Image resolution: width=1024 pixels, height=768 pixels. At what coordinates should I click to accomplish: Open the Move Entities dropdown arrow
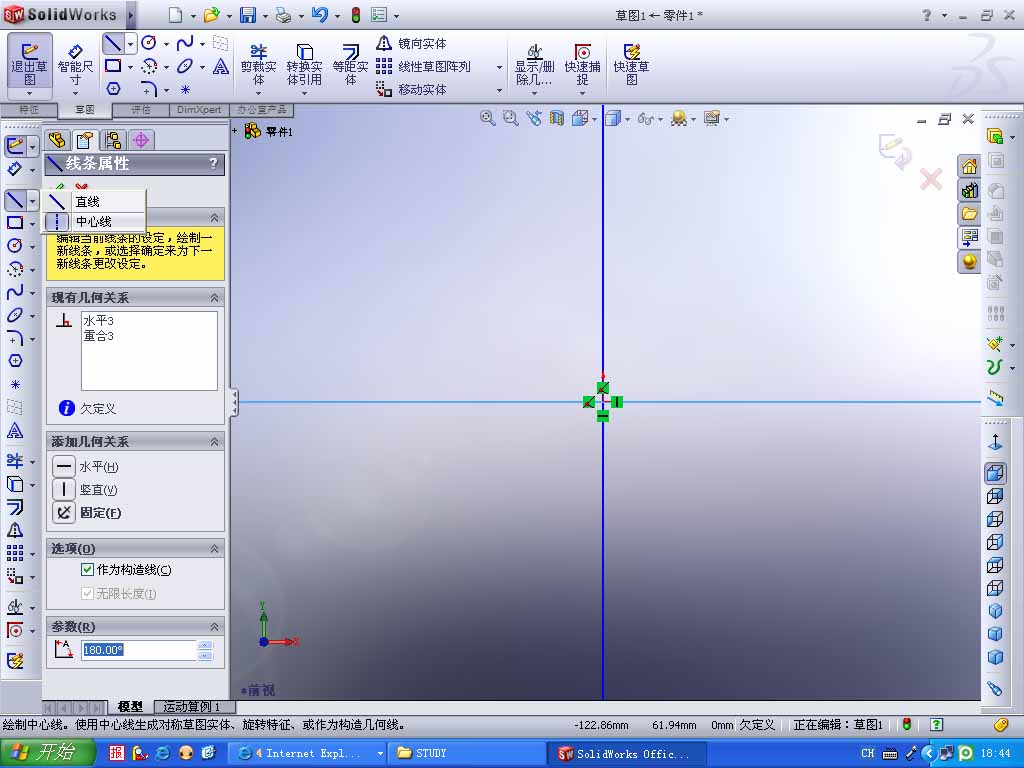[499, 89]
